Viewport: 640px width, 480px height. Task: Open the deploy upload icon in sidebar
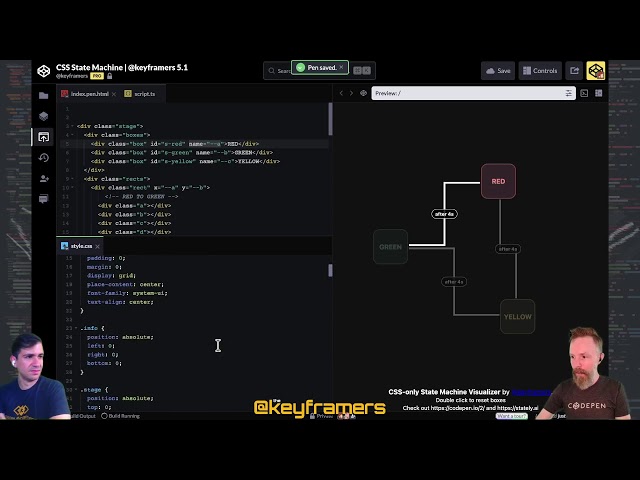(43, 137)
